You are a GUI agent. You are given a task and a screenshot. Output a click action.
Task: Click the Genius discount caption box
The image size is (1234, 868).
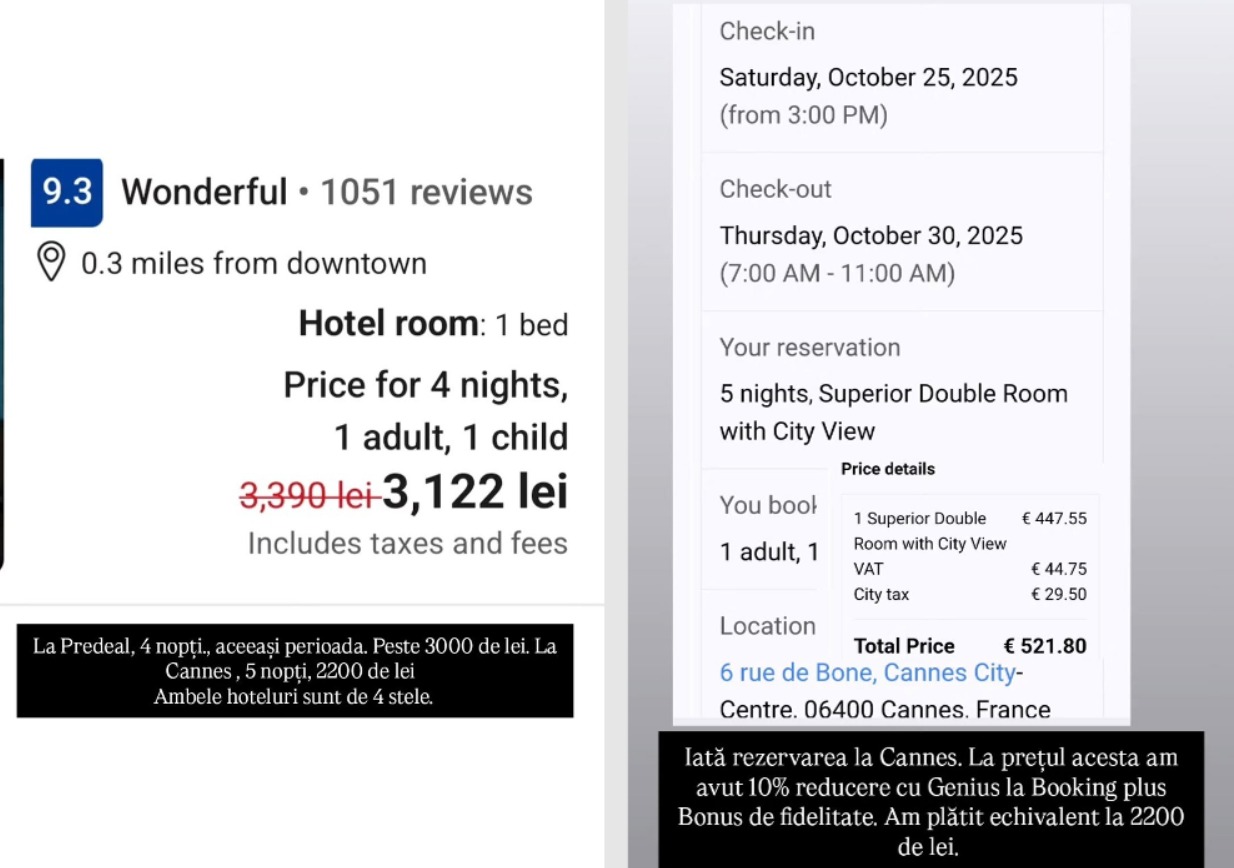[930, 803]
